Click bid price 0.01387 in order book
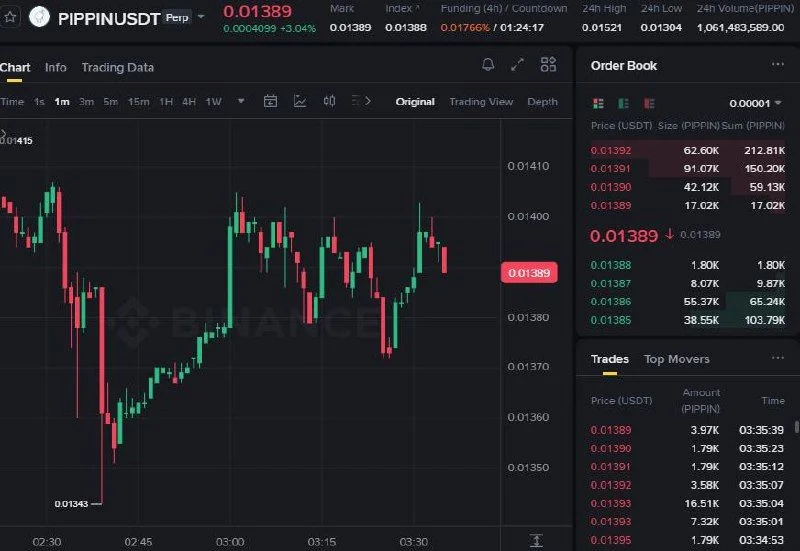Screen dimensions: 800x551 pyautogui.click(x=611, y=284)
